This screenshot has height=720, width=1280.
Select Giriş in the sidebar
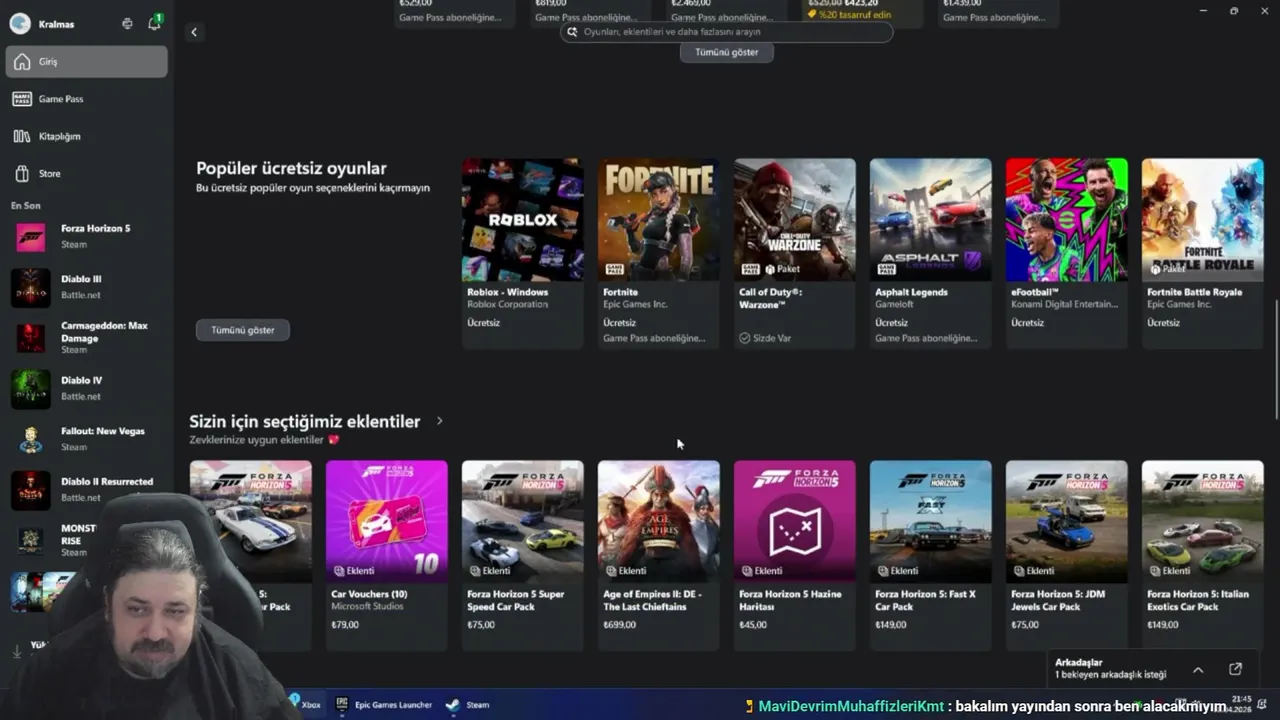point(87,62)
